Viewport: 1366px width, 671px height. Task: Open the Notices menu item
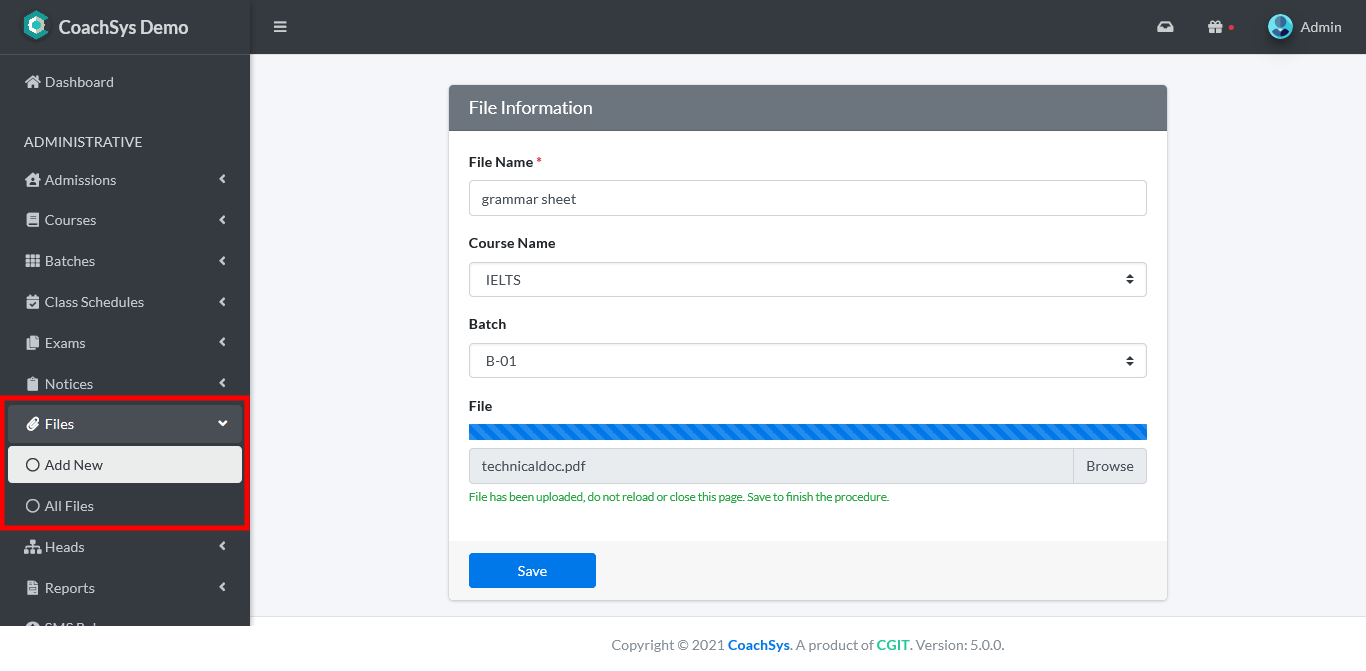tap(69, 384)
